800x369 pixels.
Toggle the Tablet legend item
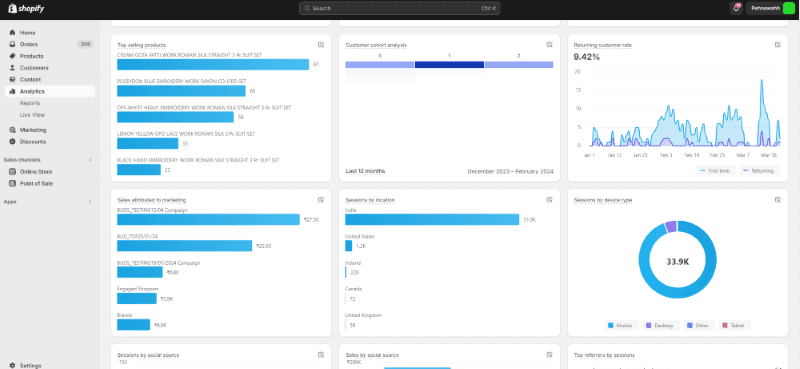(735, 326)
